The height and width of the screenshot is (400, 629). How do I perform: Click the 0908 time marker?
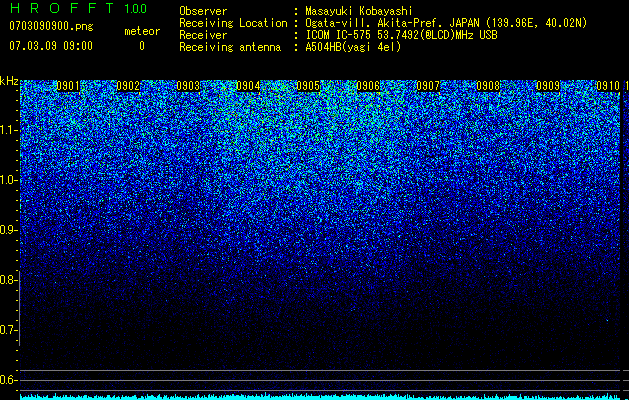pyautogui.click(x=488, y=86)
